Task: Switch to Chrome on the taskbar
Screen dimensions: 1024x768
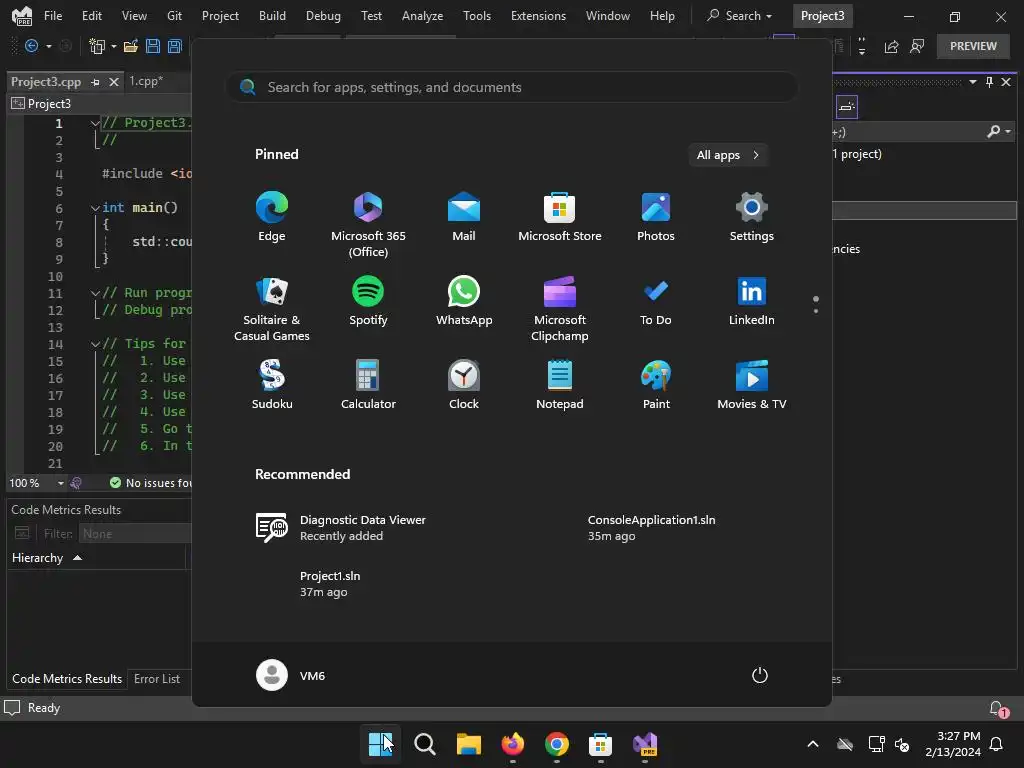Action: tap(556, 744)
